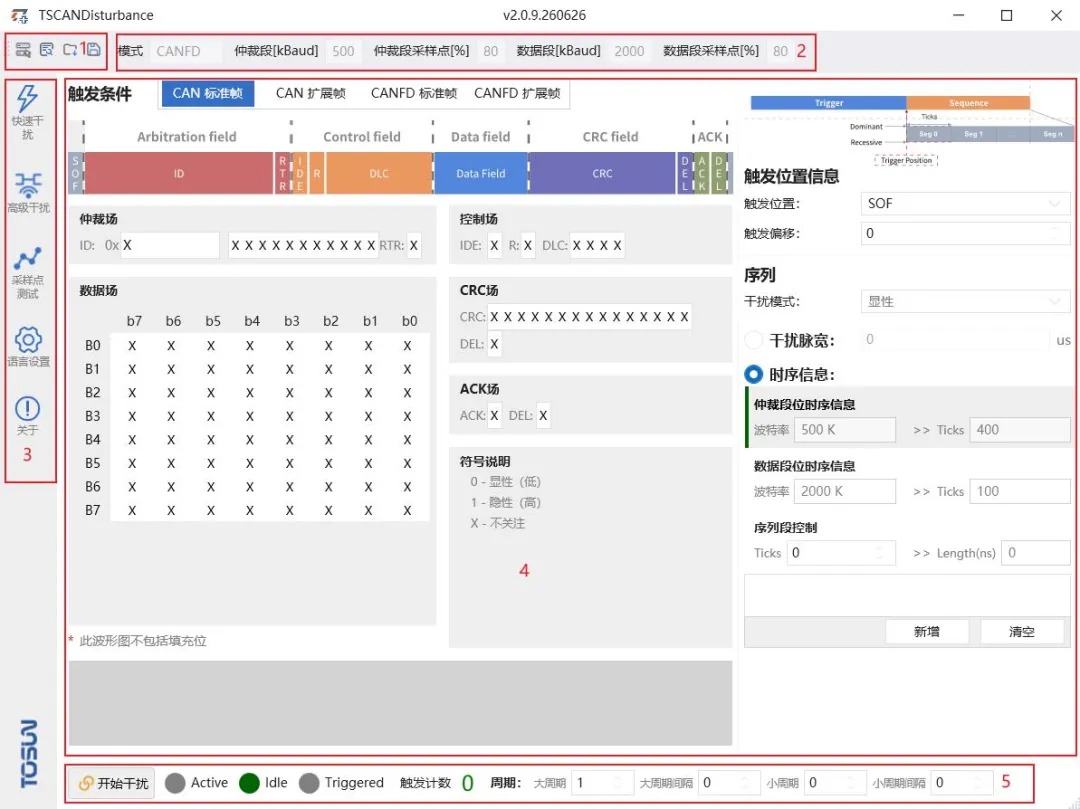Image resolution: width=1080 pixels, height=809 pixels.
Task: Click data cell B7 b0
Action: point(408,510)
